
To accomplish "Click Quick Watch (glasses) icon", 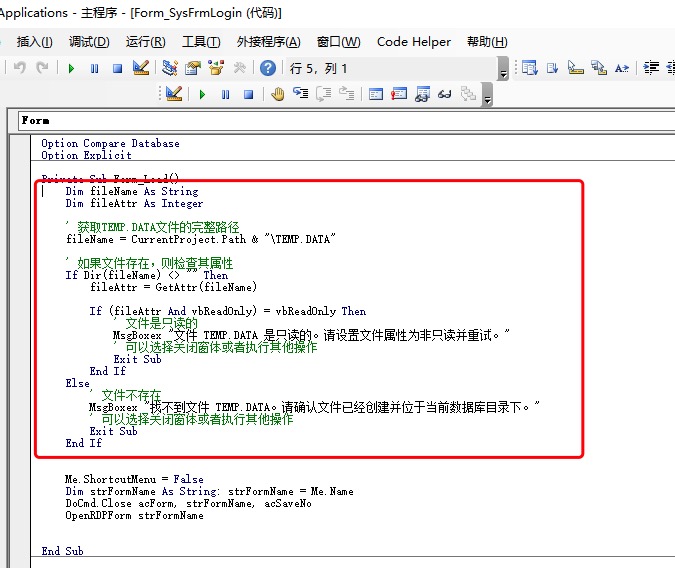I will (445, 94).
